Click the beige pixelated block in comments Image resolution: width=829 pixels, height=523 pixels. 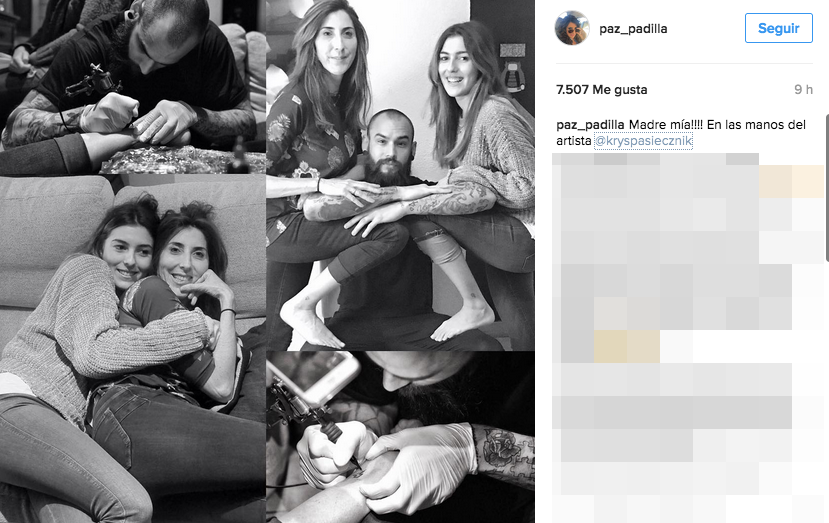[x=627, y=346]
